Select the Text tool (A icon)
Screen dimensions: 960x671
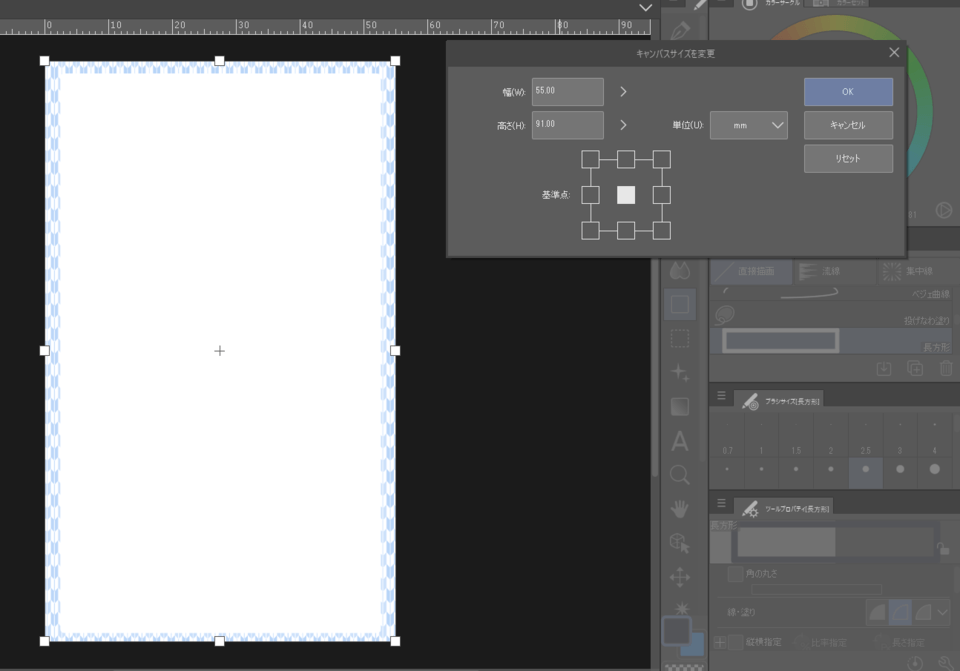click(x=680, y=441)
